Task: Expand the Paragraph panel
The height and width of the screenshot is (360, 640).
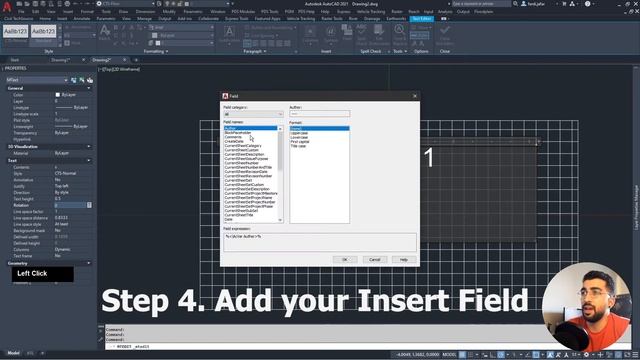Action: (x=255, y=51)
